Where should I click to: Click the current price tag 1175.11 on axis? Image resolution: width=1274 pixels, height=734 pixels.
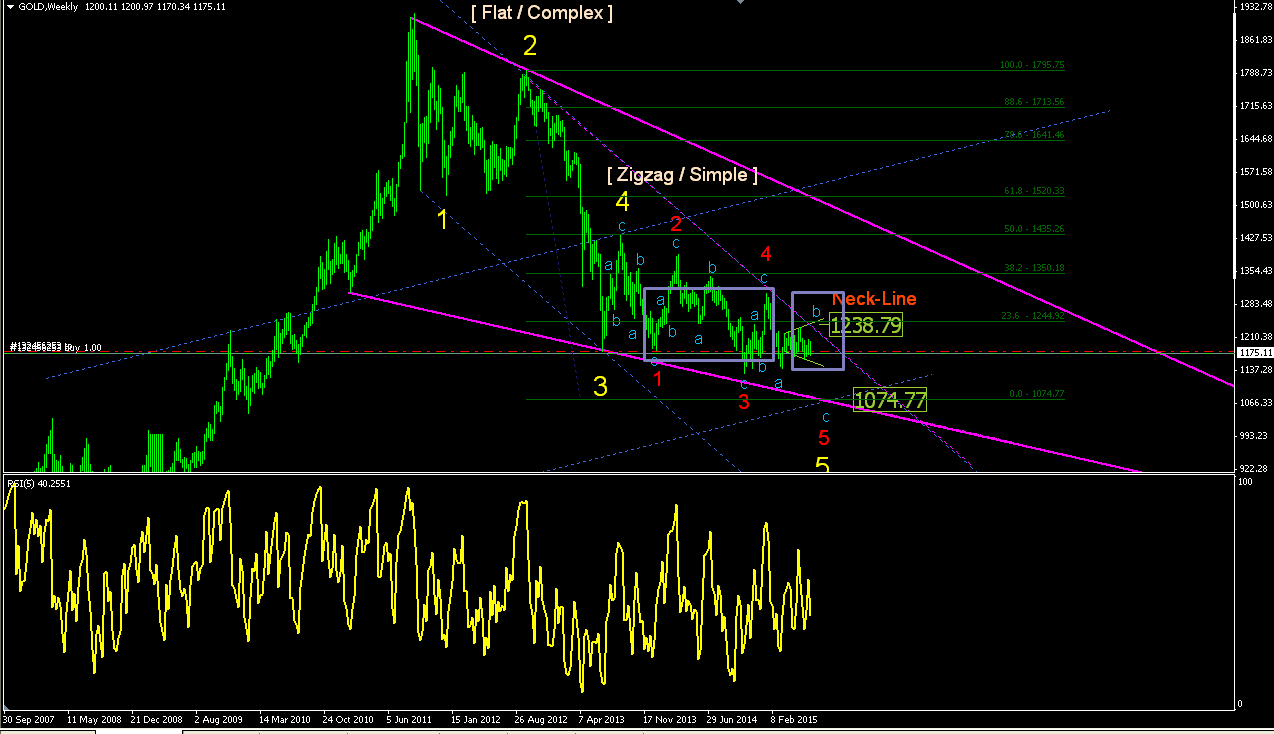[x=1254, y=353]
